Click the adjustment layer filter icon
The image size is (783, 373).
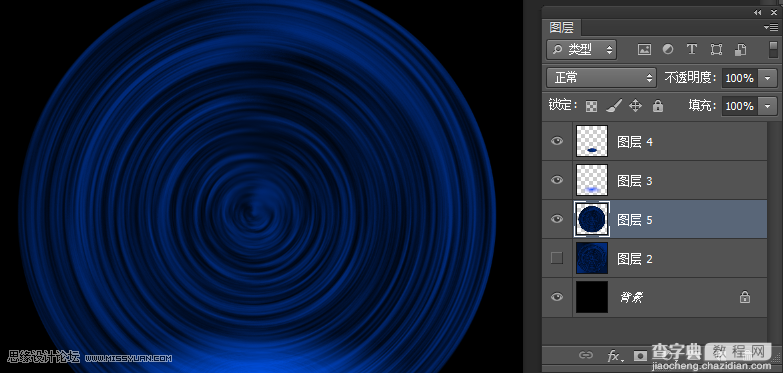tap(668, 49)
